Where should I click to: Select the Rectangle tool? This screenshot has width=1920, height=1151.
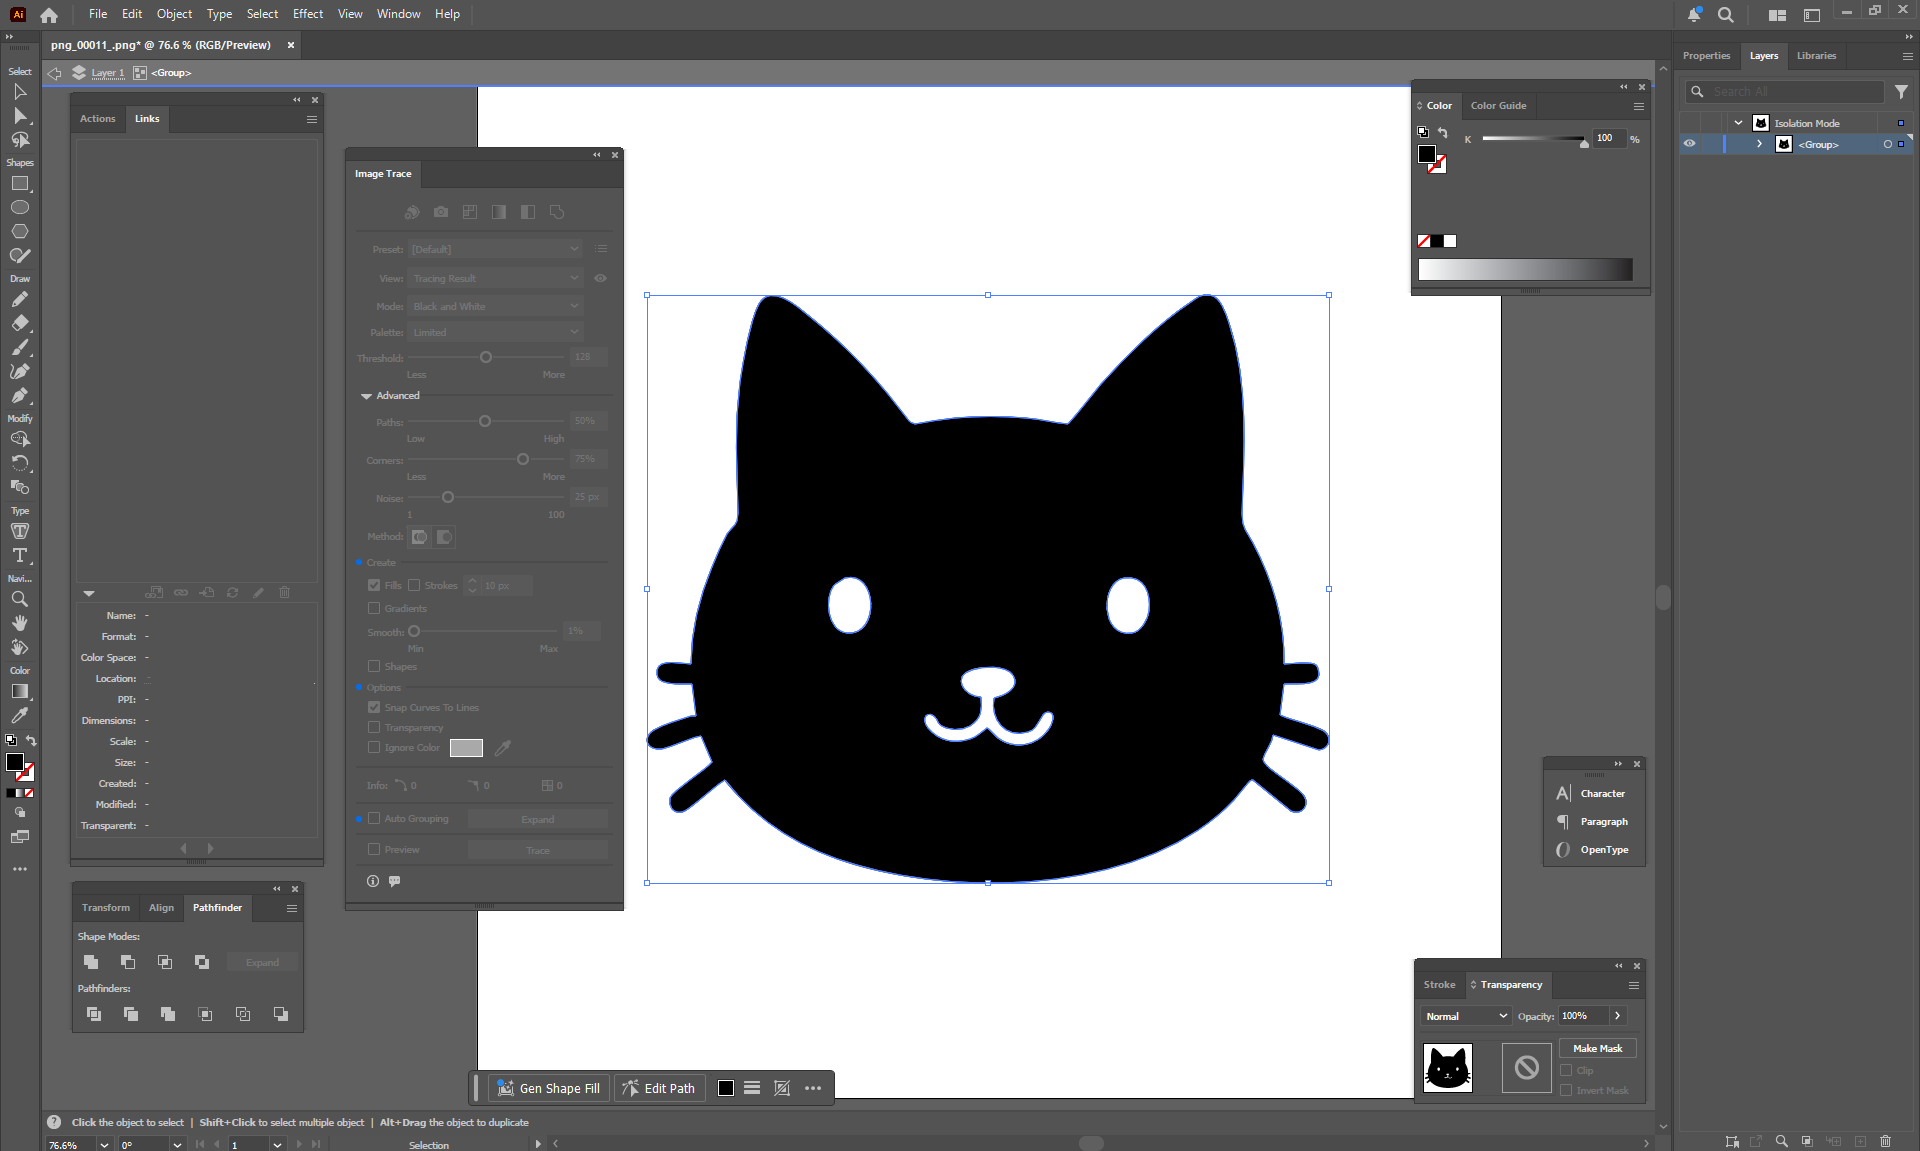coord(19,184)
